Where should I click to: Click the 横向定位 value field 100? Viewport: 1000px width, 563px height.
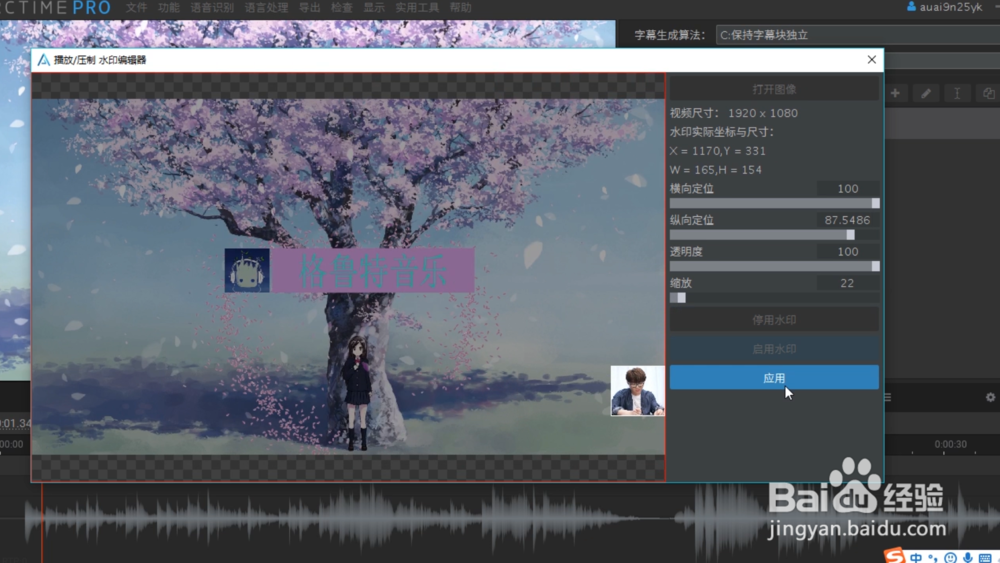[x=848, y=189]
